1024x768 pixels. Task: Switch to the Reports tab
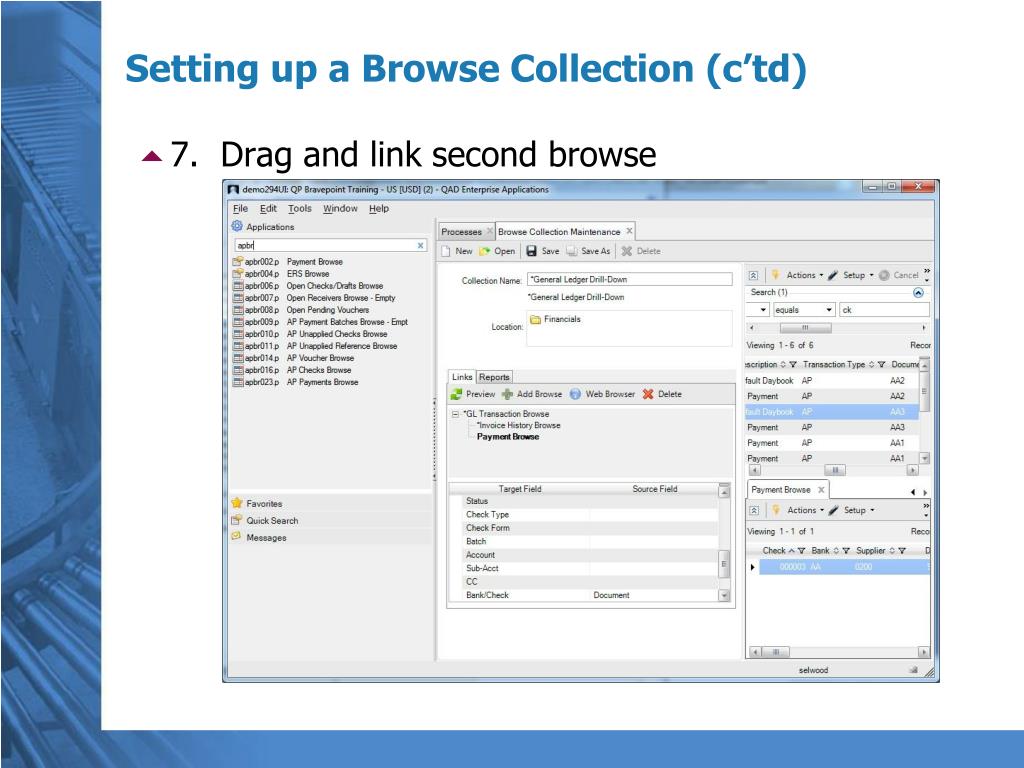coord(494,377)
